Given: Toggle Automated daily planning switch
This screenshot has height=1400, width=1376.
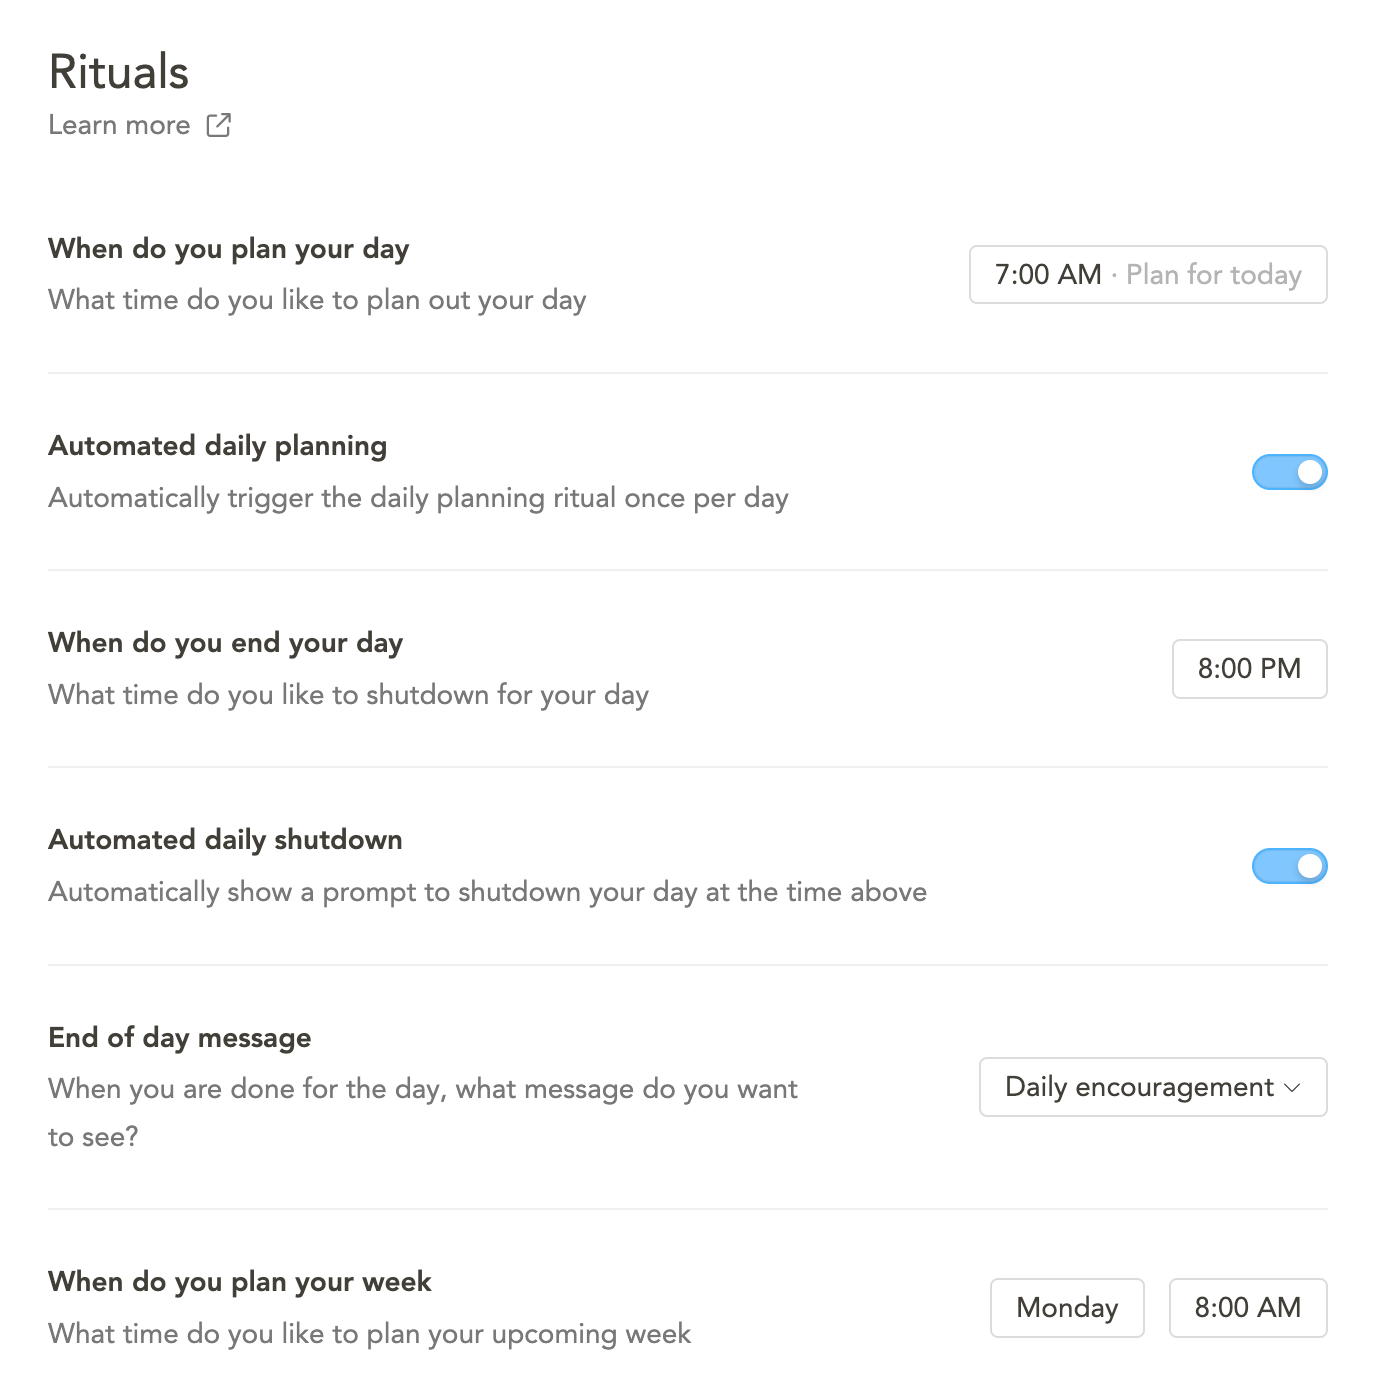Looking at the screenshot, I should pyautogui.click(x=1289, y=472).
